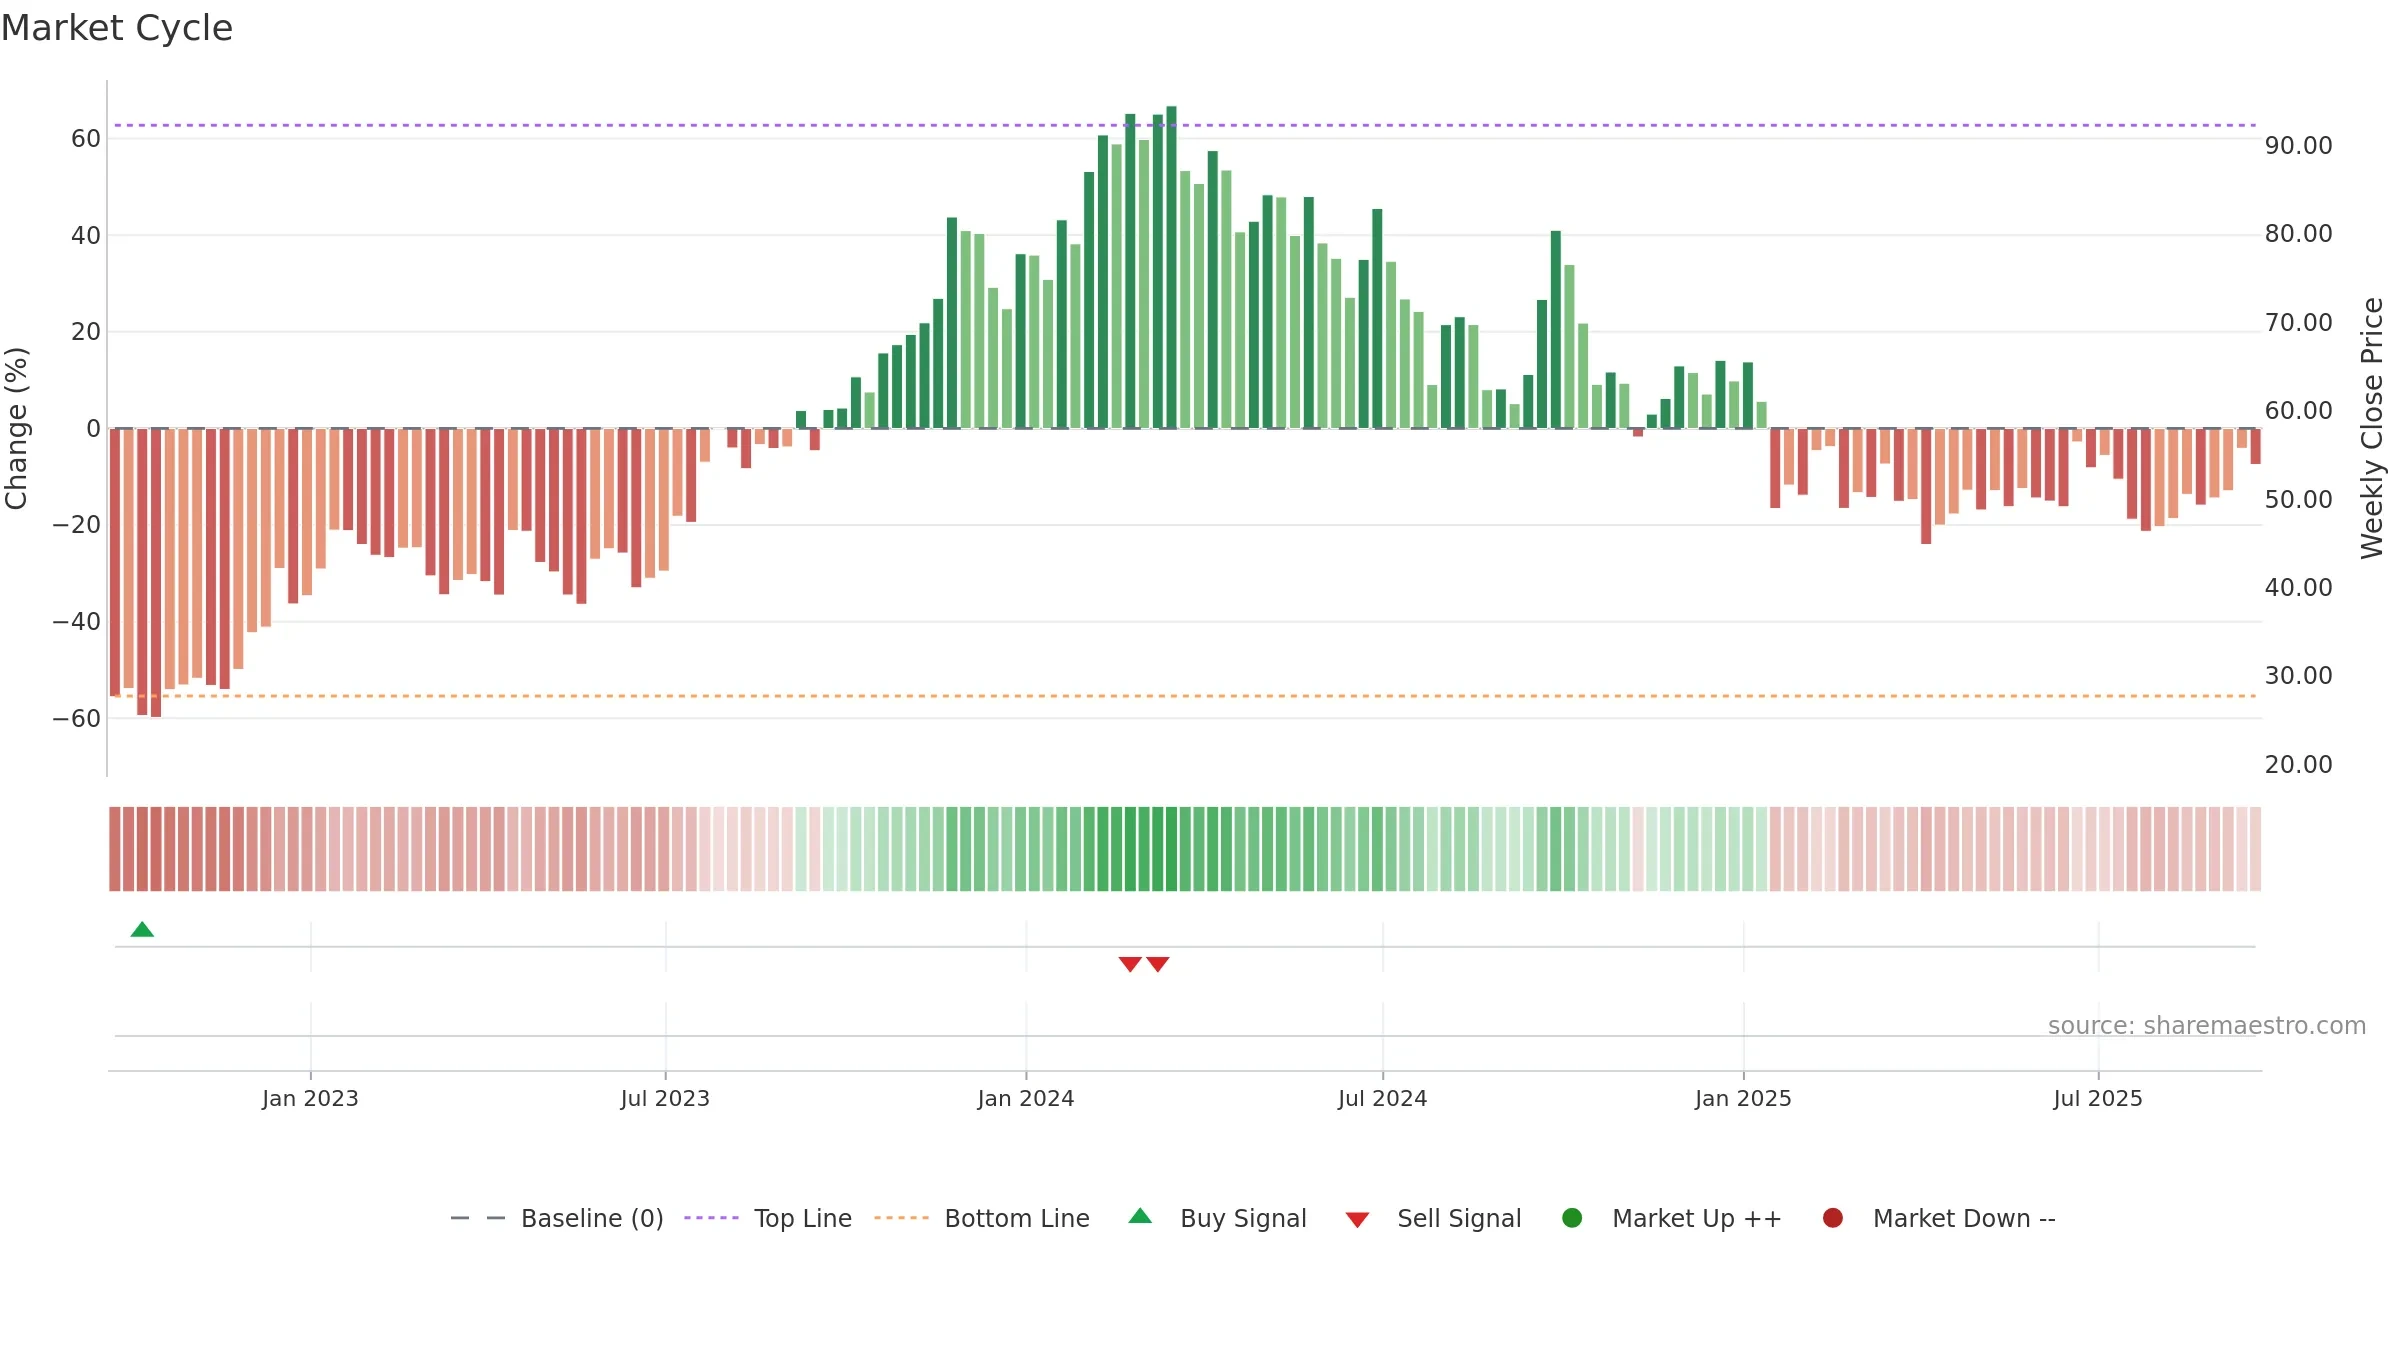The height and width of the screenshot is (1350, 2400).
Task: Toggle the Baseline (0) legend label
Action: (592, 1218)
